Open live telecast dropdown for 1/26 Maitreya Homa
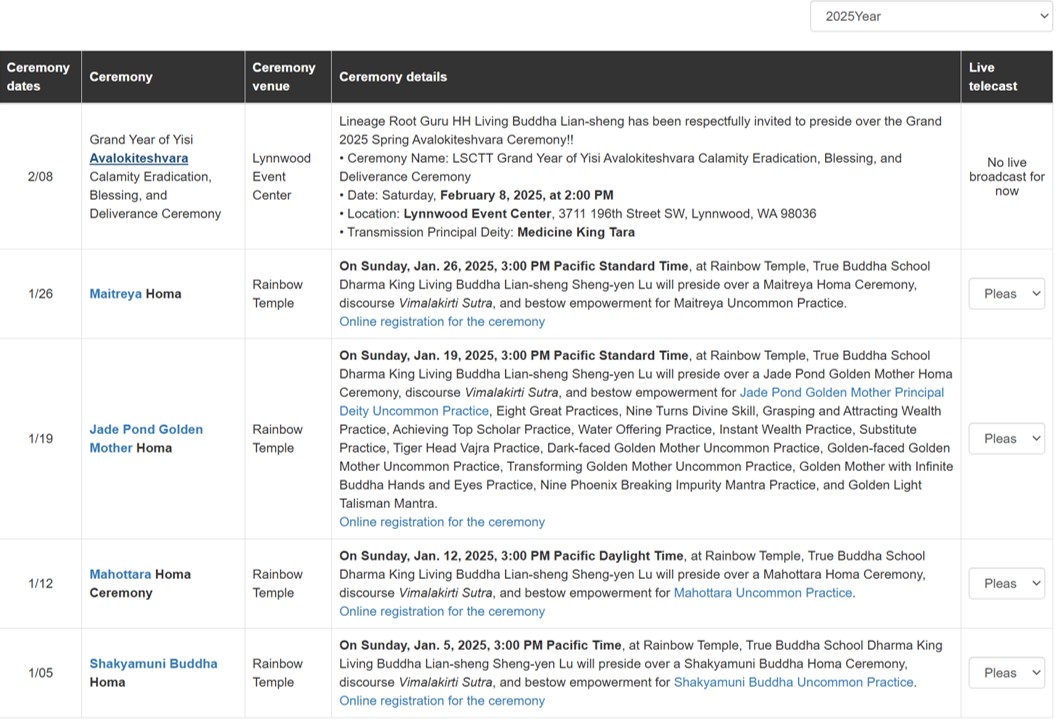This screenshot has height=720, width=1056. (x=1006, y=294)
